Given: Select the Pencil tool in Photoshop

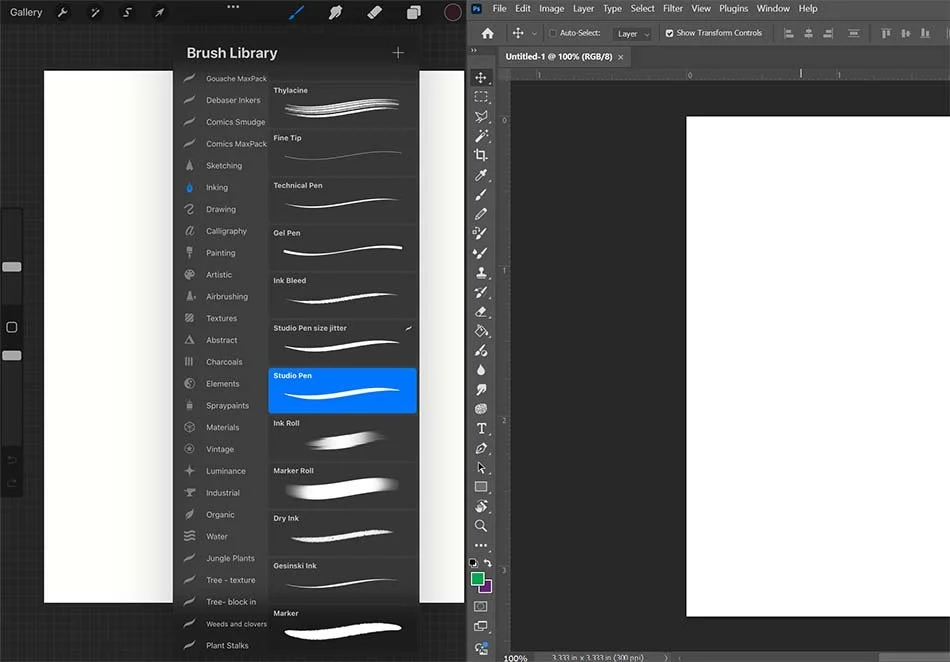Looking at the screenshot, I should pyautogui.click(x=481, y=214).
